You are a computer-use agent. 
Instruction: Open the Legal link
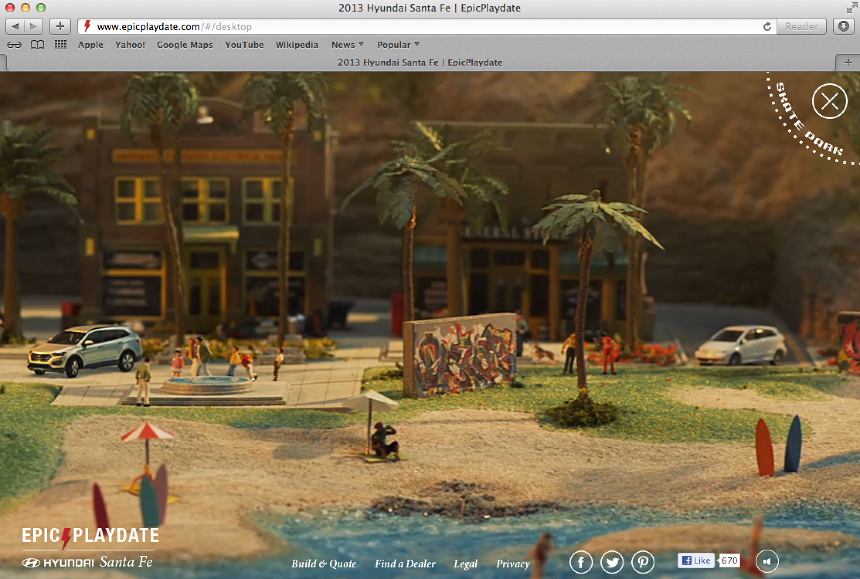pos(466,564)
